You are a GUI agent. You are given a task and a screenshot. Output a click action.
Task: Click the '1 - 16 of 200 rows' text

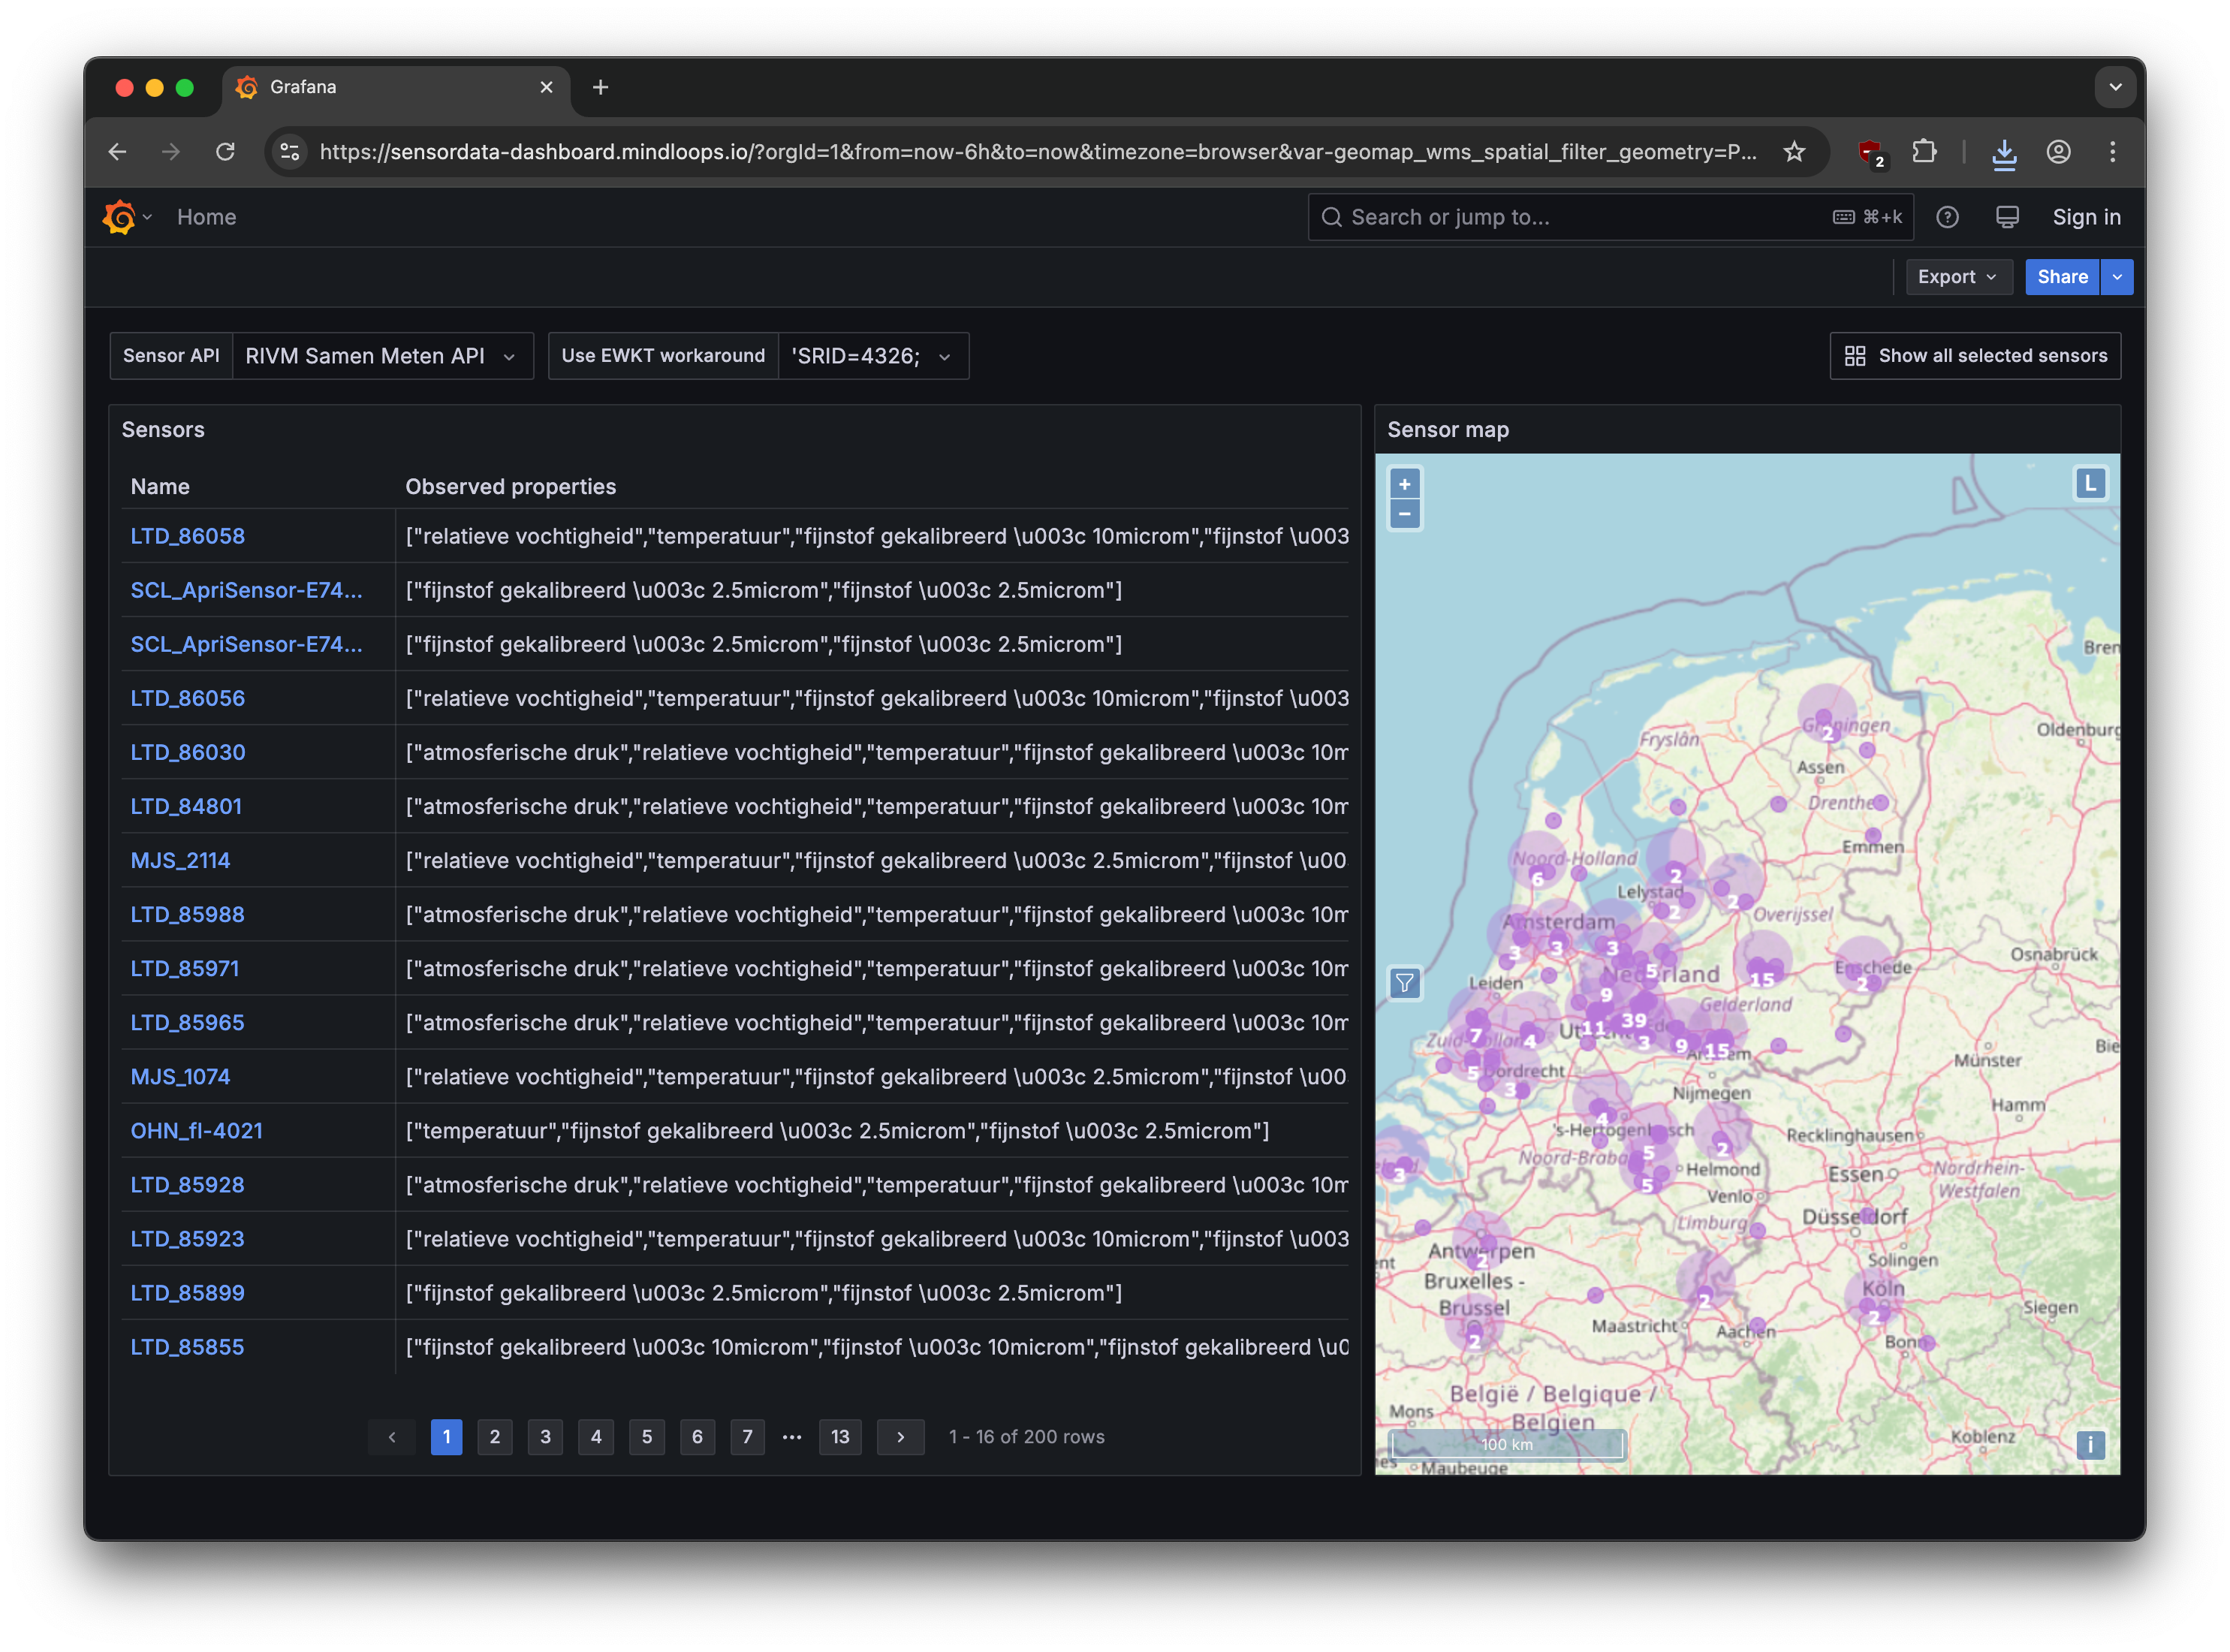[1026, 1437]
